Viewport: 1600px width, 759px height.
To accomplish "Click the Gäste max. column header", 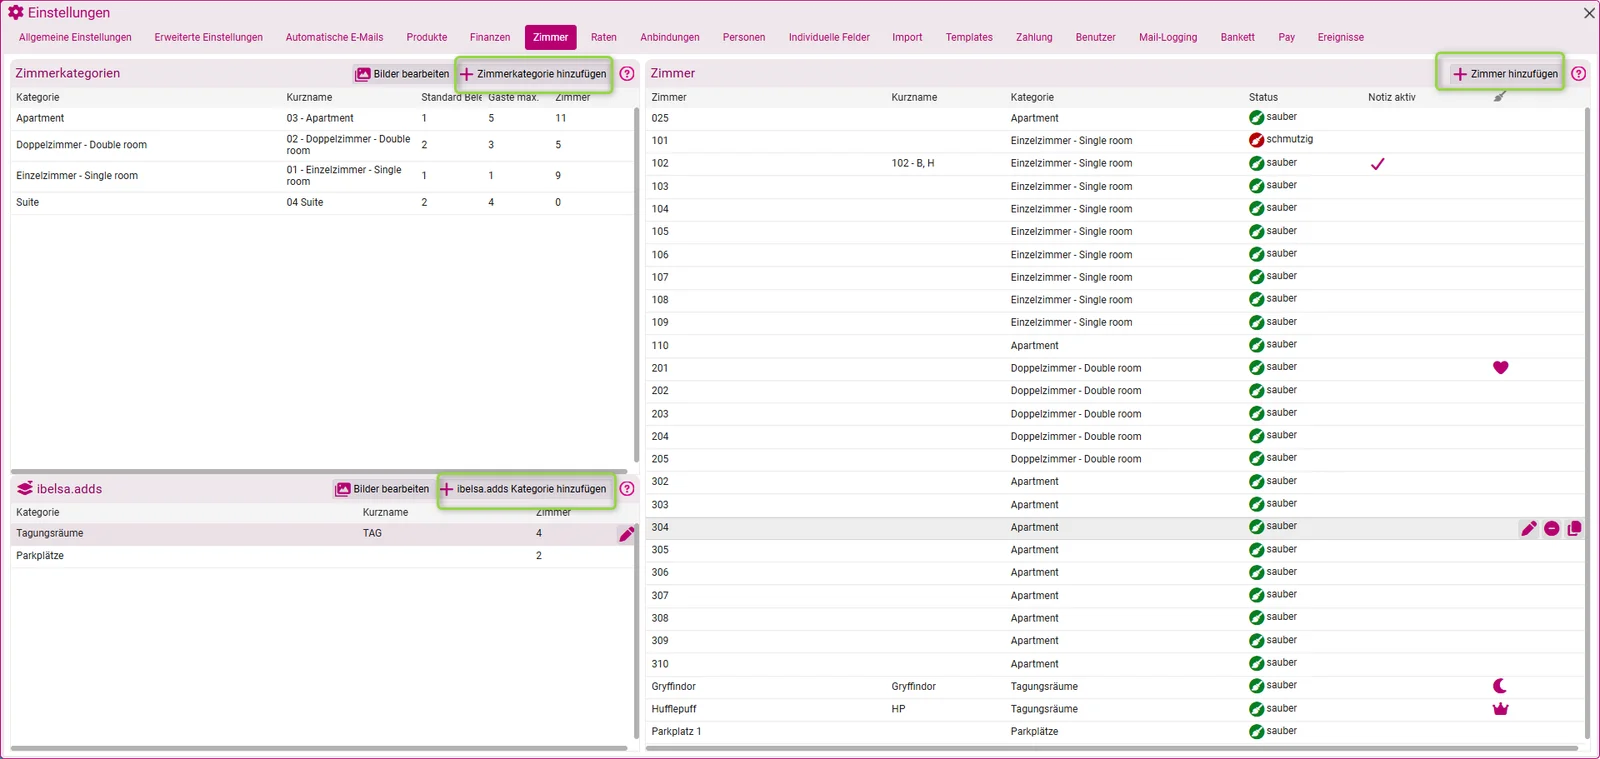I will click(x=513, y=97).
